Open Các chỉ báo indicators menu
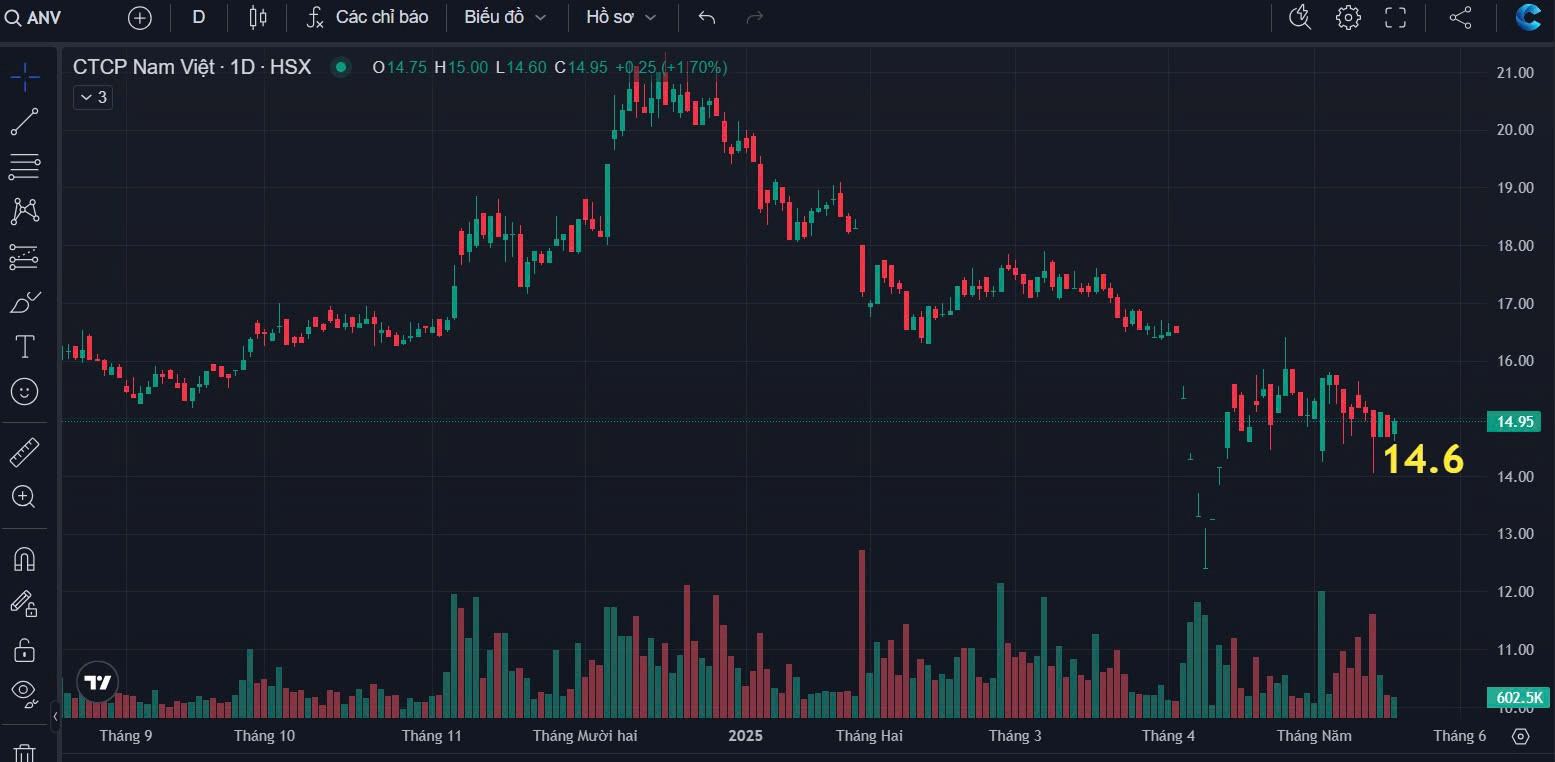1555x762 pixels. (368, 17)
